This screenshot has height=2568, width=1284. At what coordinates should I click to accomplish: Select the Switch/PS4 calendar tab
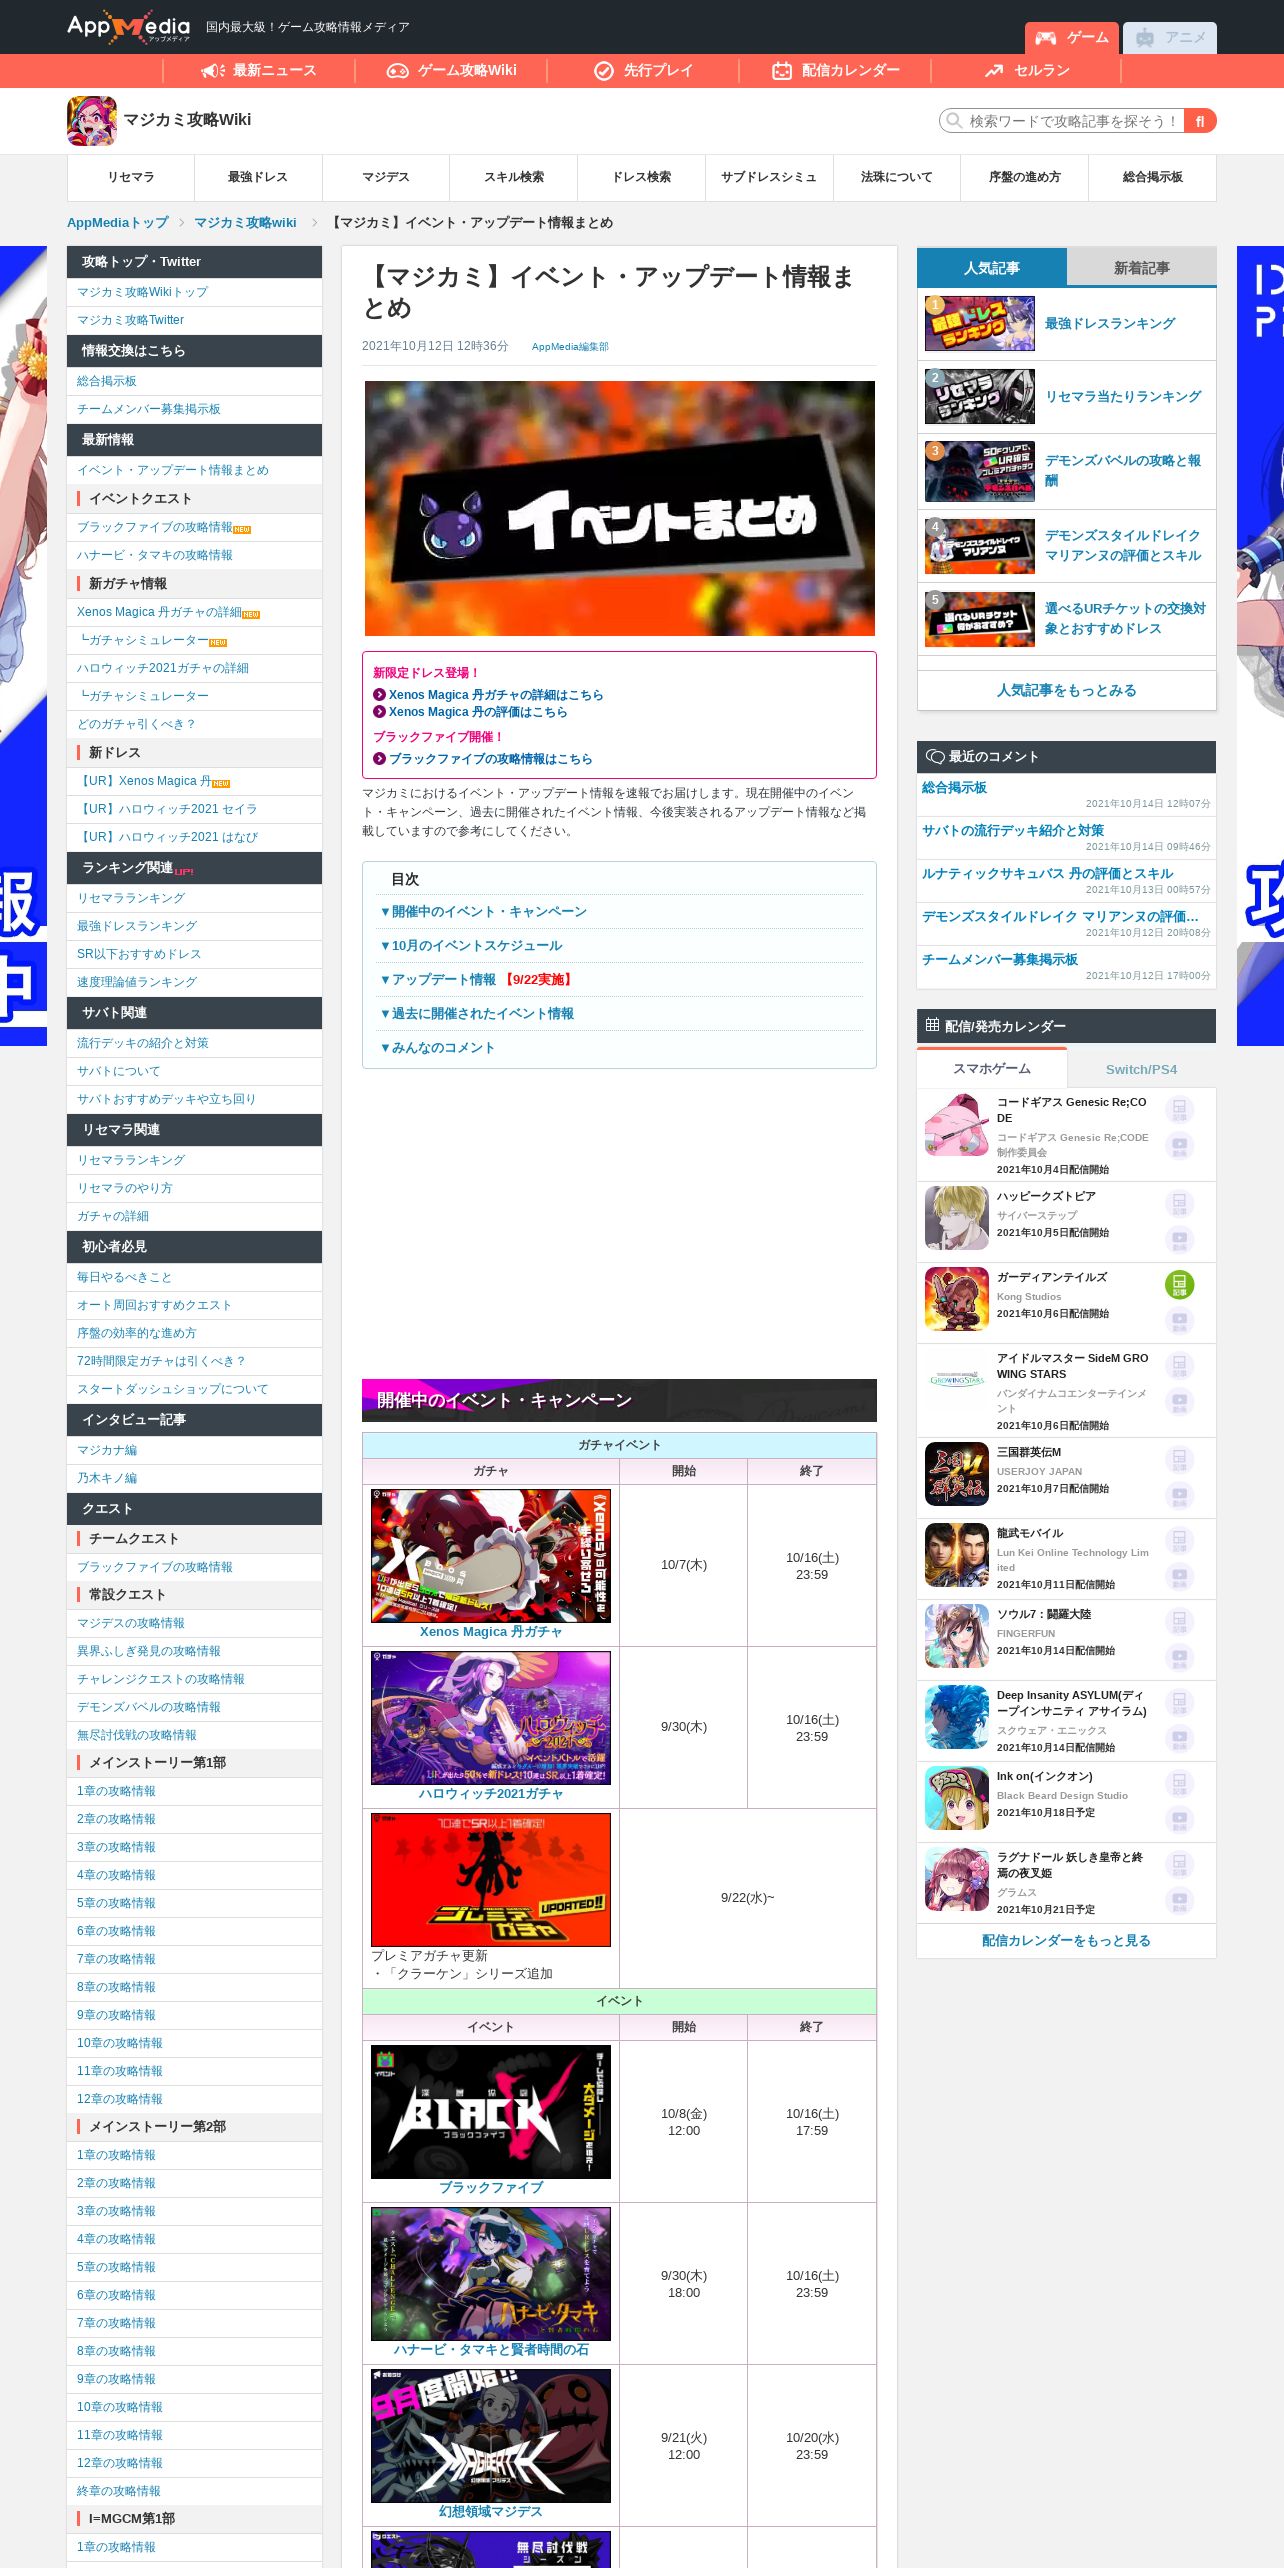(1142, 1069)
